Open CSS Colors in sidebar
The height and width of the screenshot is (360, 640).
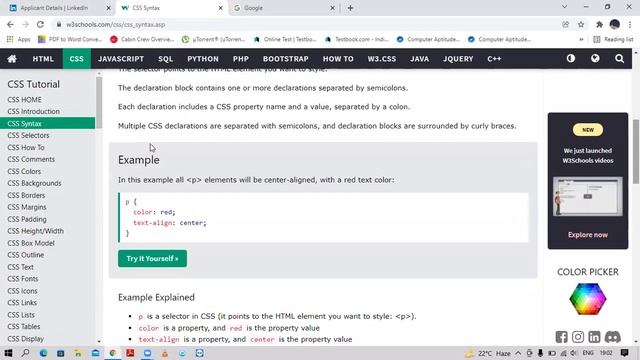click(47, 171)
